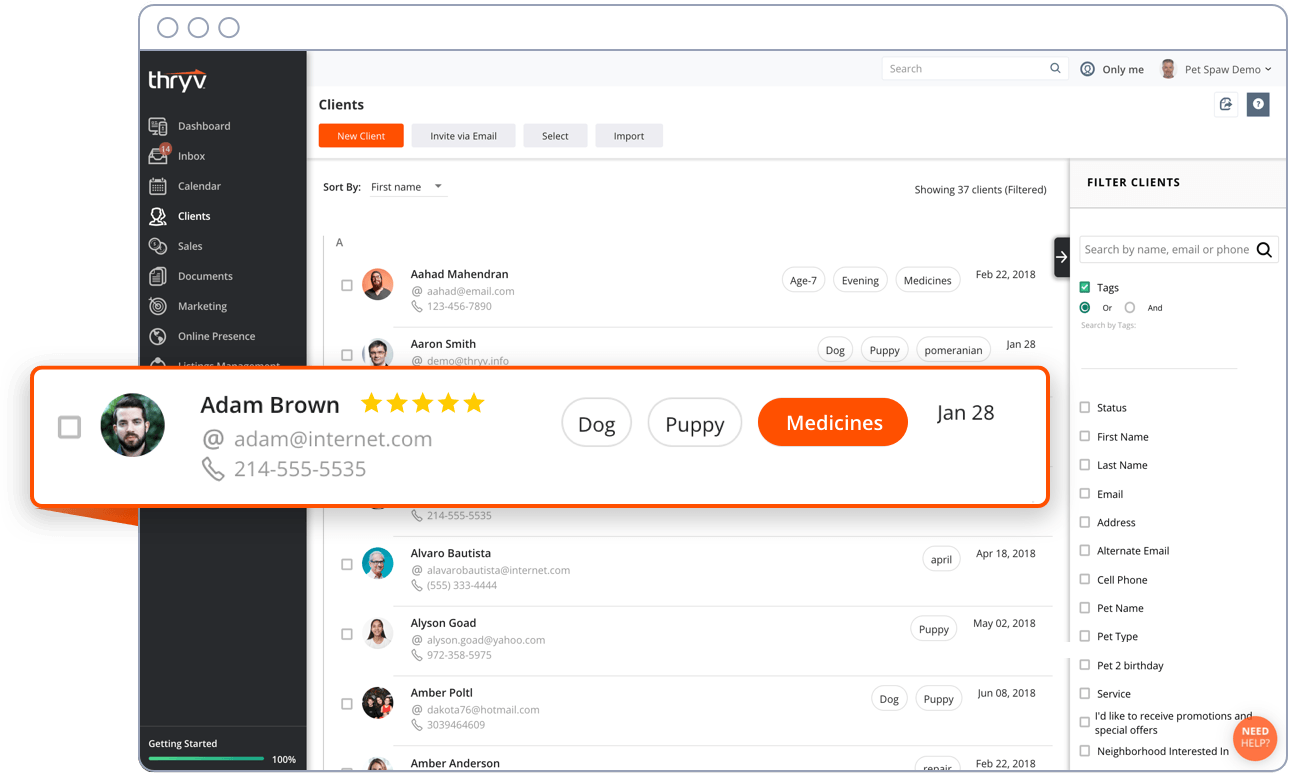Screen dimensions: 1290x774
Task: Click the export/share icon above the client list
Action: (x=1226, y=104)
